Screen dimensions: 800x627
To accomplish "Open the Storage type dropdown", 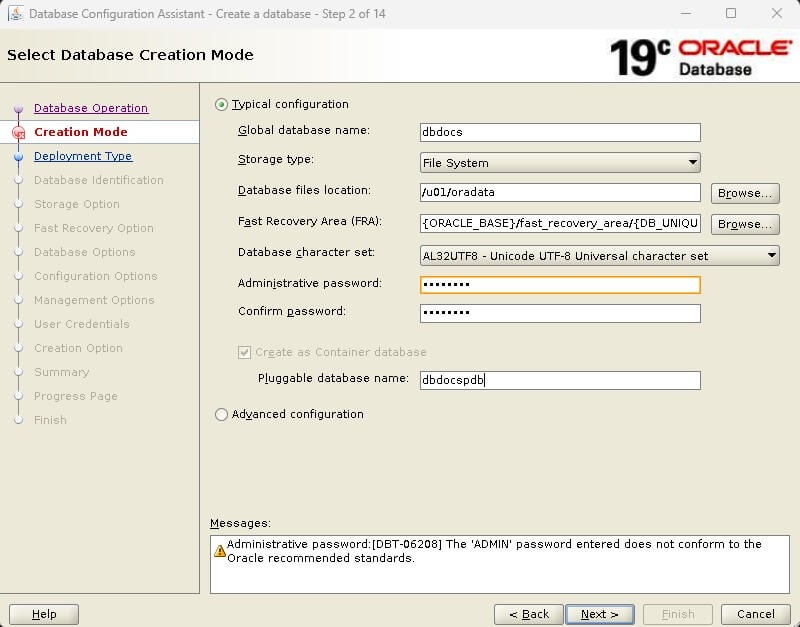I will 560,163.
